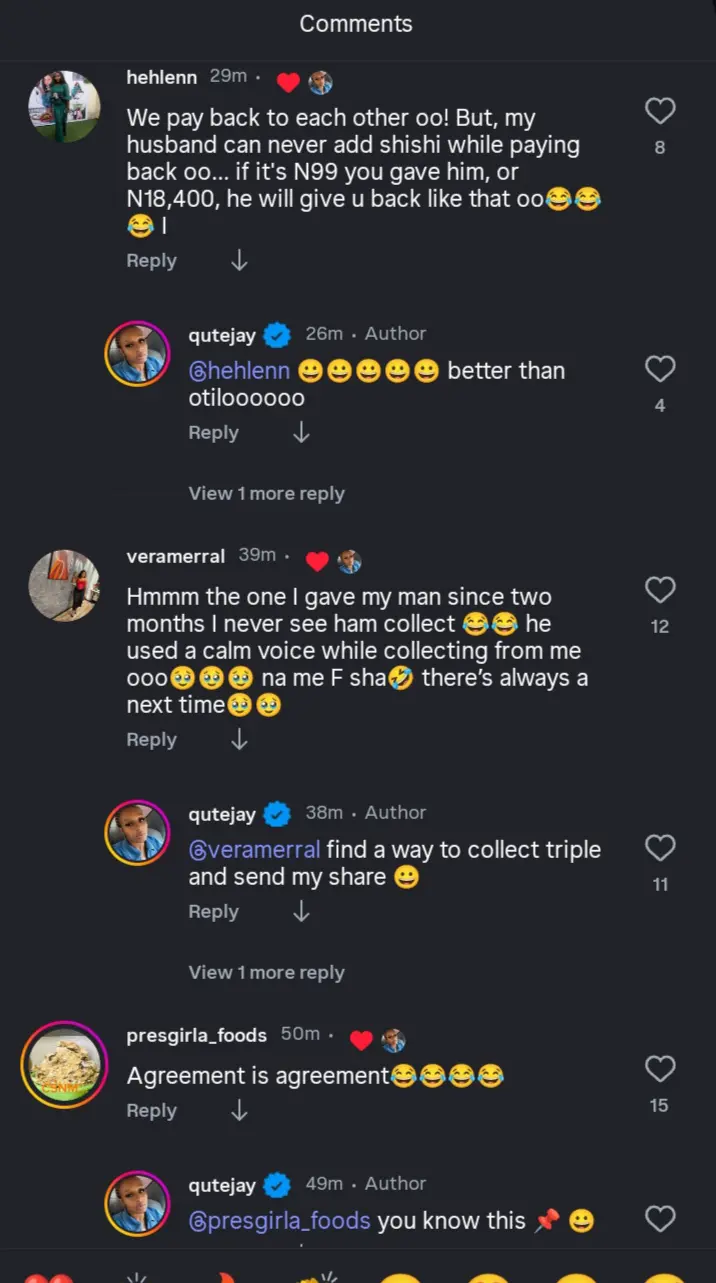Image resolution: width=716 pixels, height=1283 pixels.
Task: Open the @hehlenn mention link
Action: pyautogui.click(x=239, y=371)
